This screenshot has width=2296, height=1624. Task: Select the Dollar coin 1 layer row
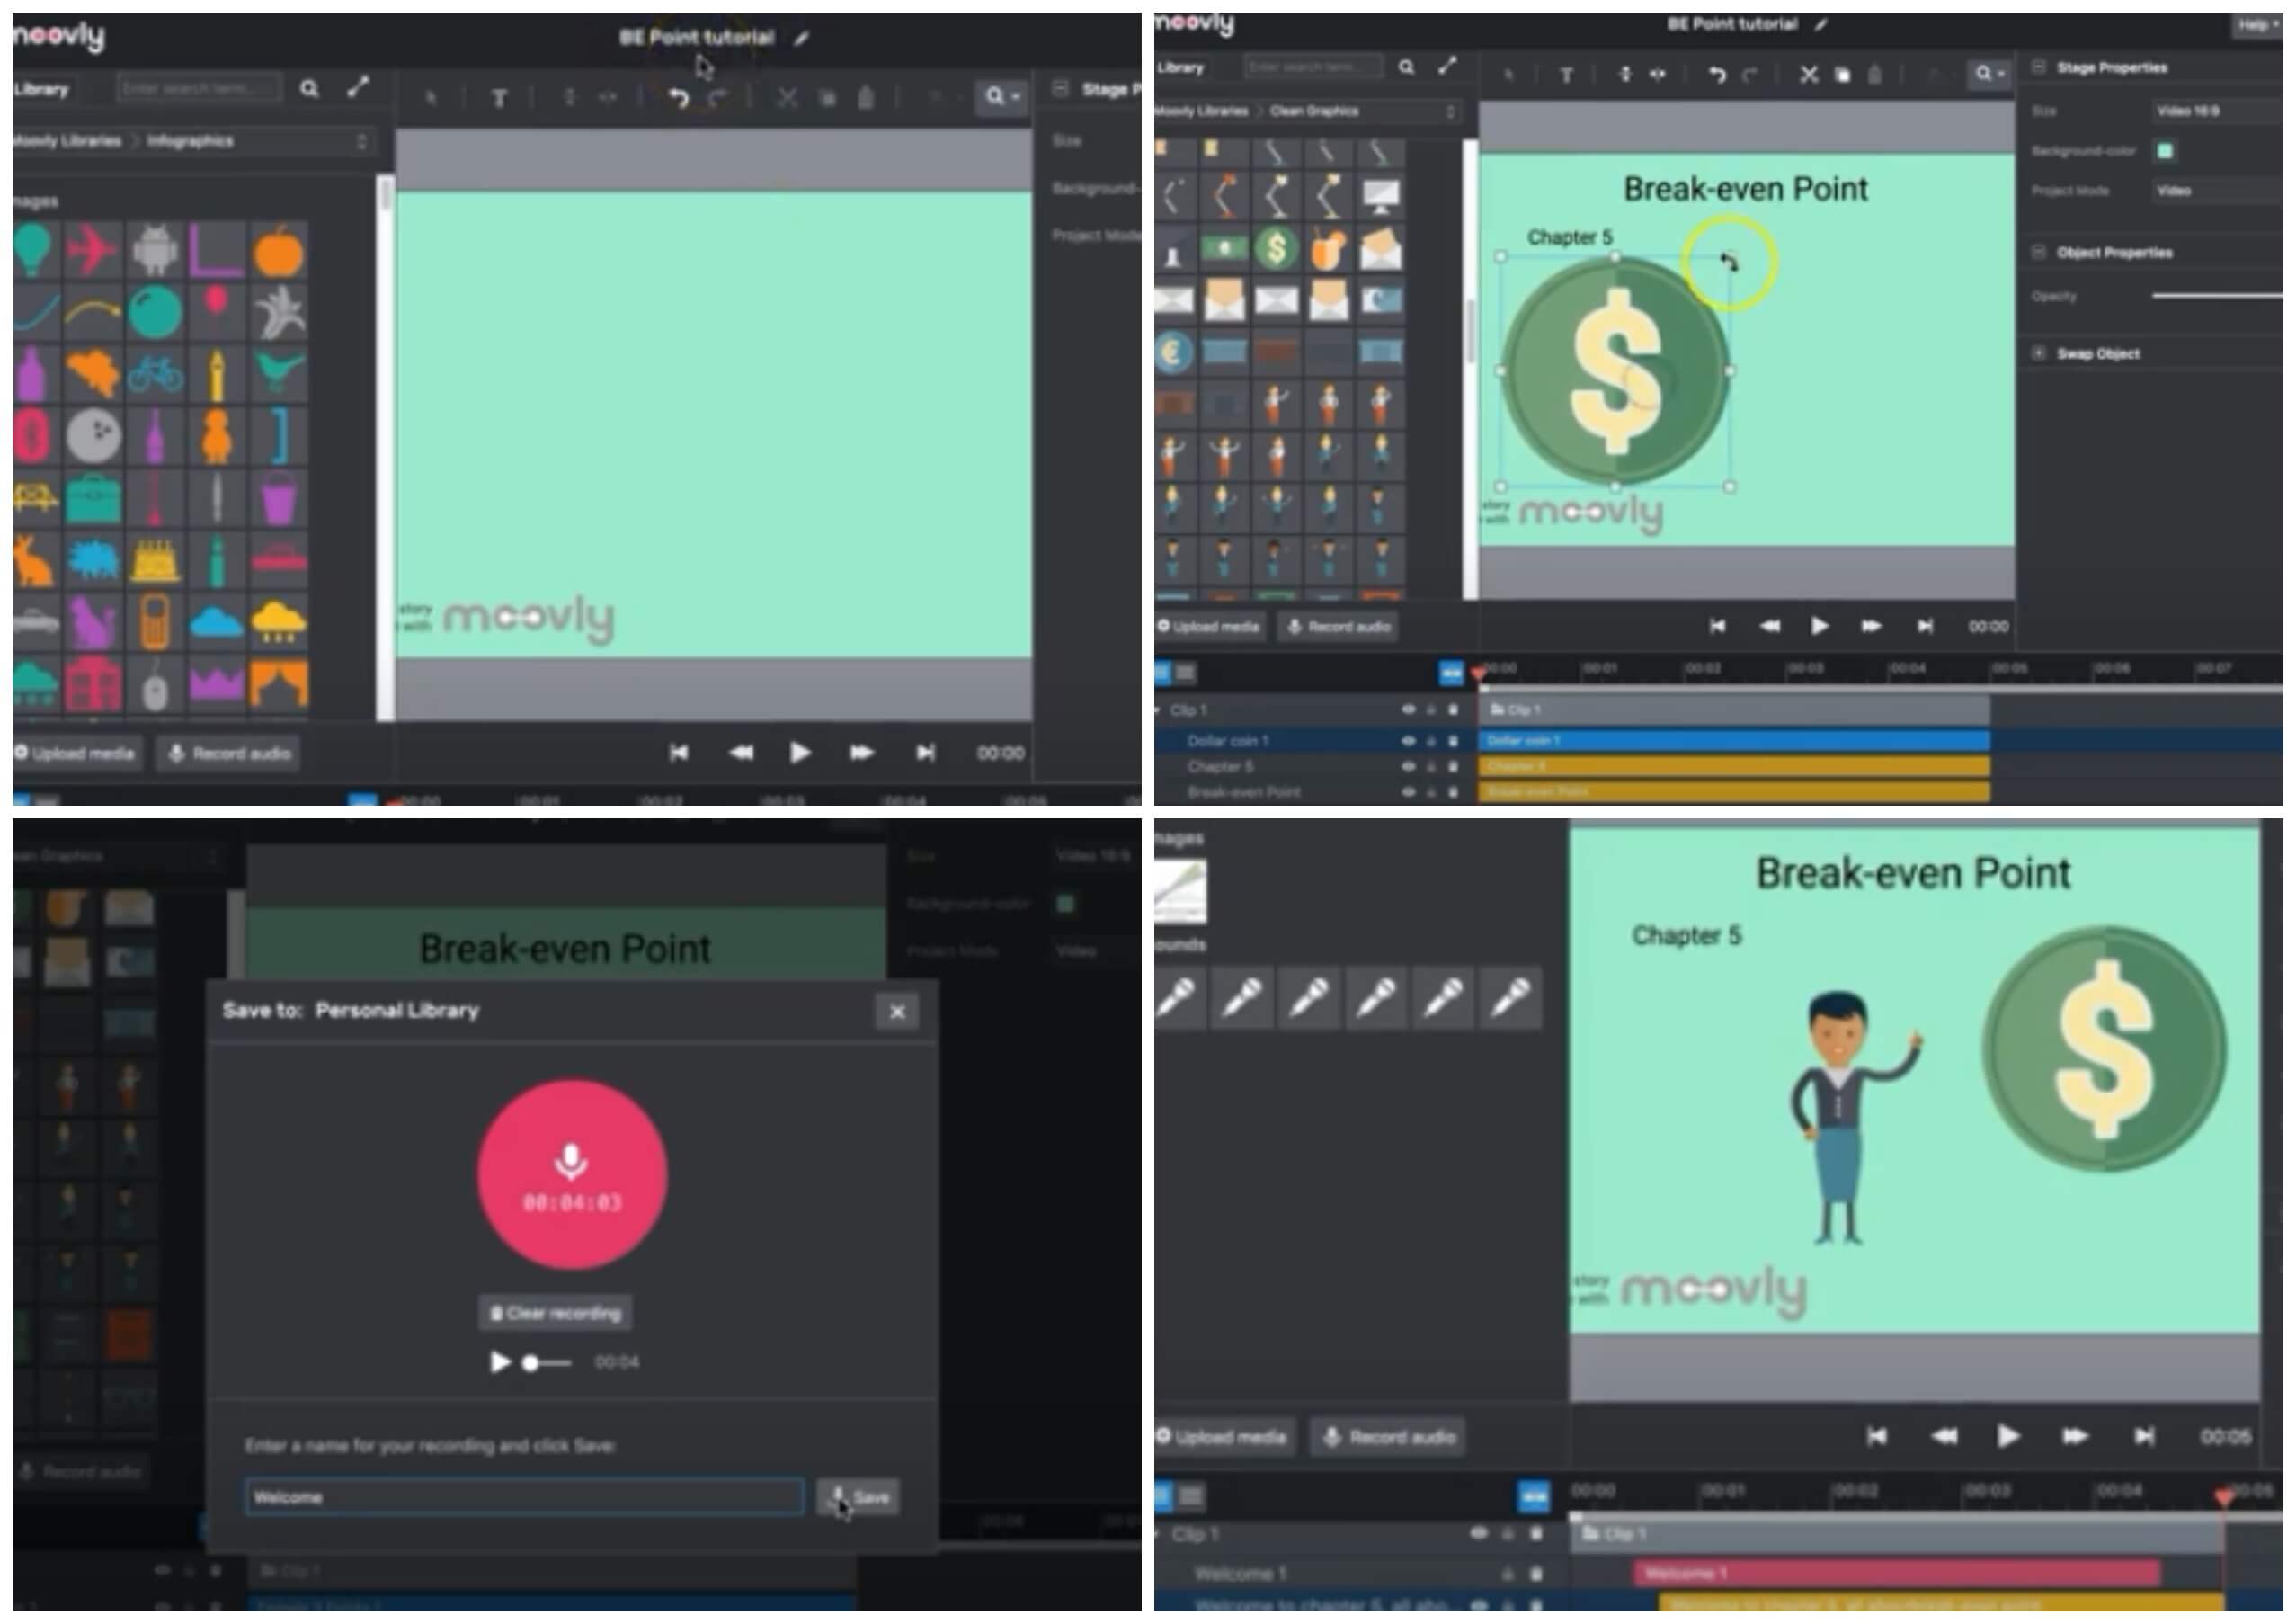tap(1314, 741)
